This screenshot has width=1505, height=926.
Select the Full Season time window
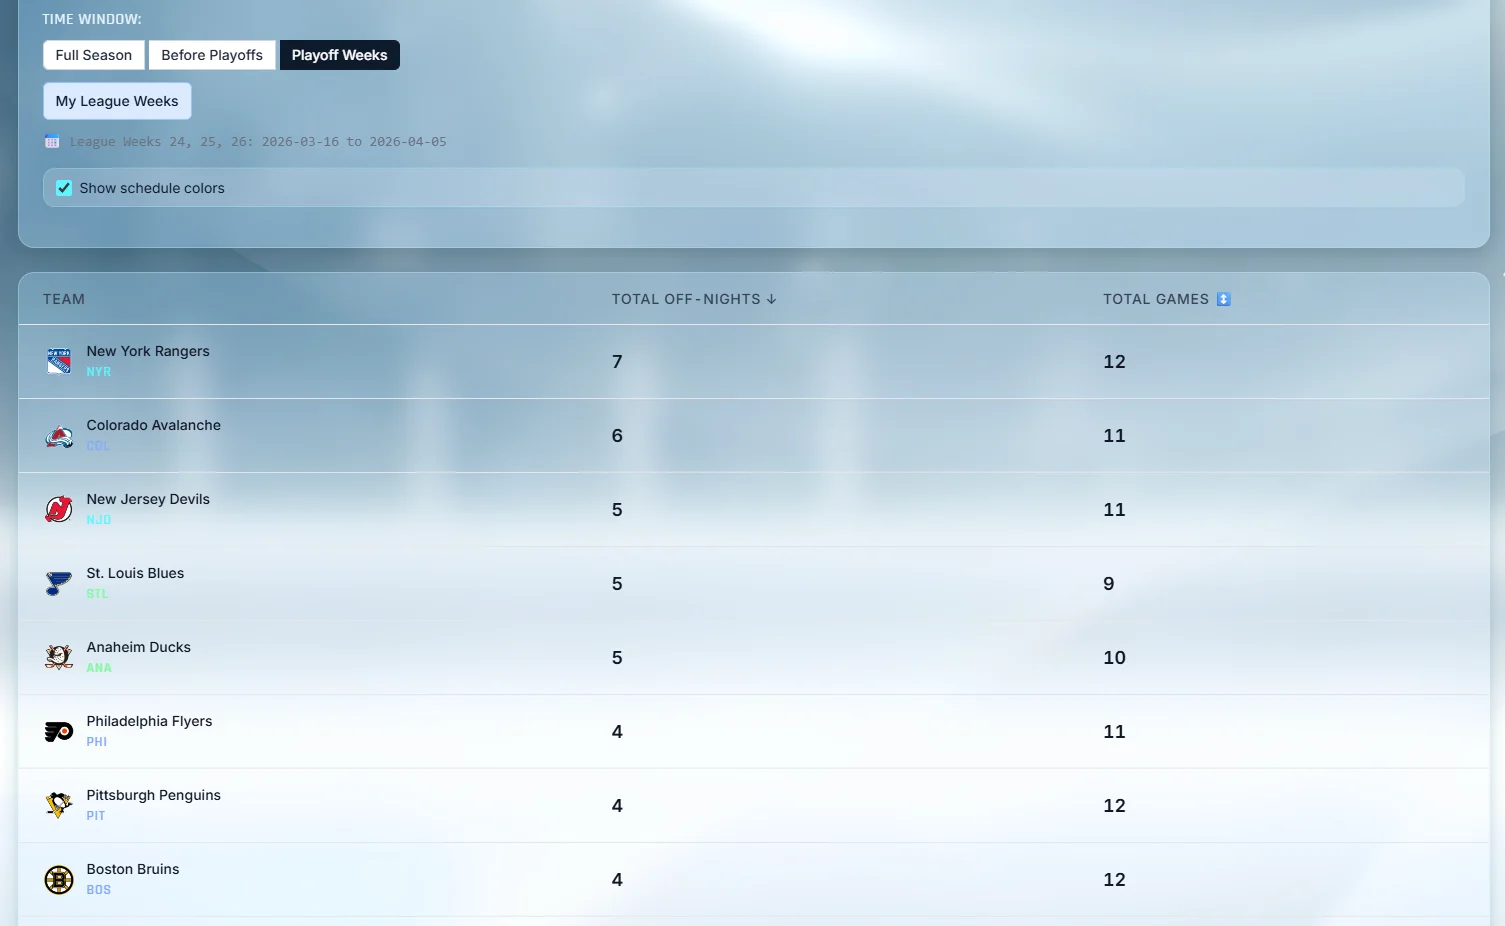(x=94, y=55)
